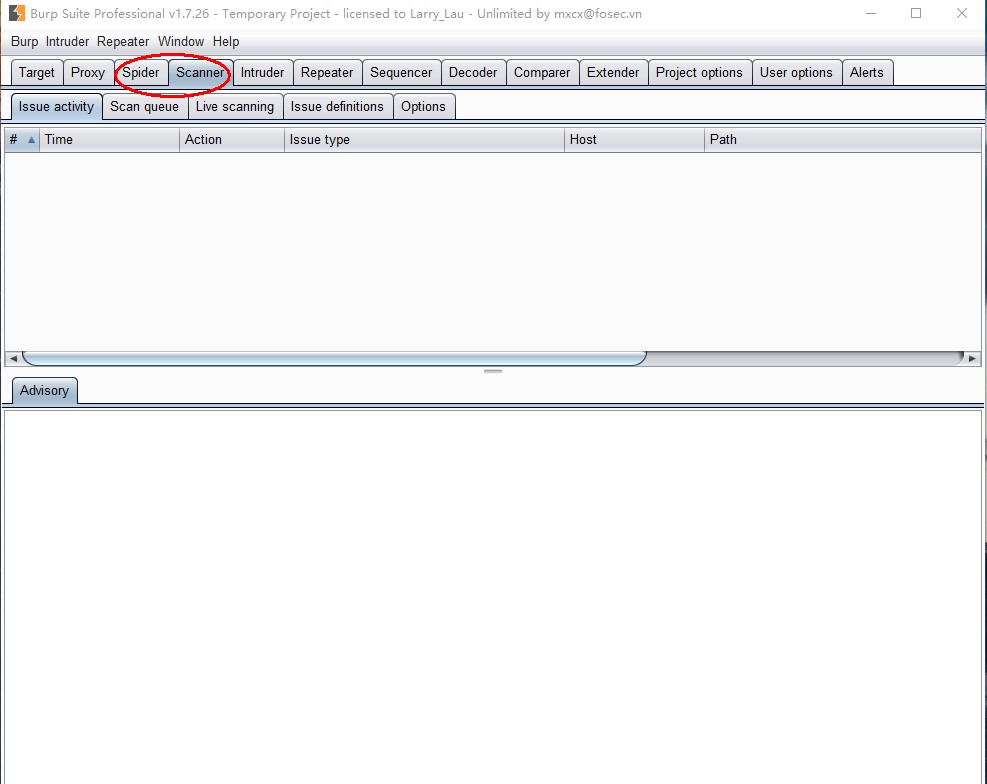This screenshot has width=987, height=784.
Task: Click the issue table horizontal scrollbar thumb
Action: coord(334,358)
